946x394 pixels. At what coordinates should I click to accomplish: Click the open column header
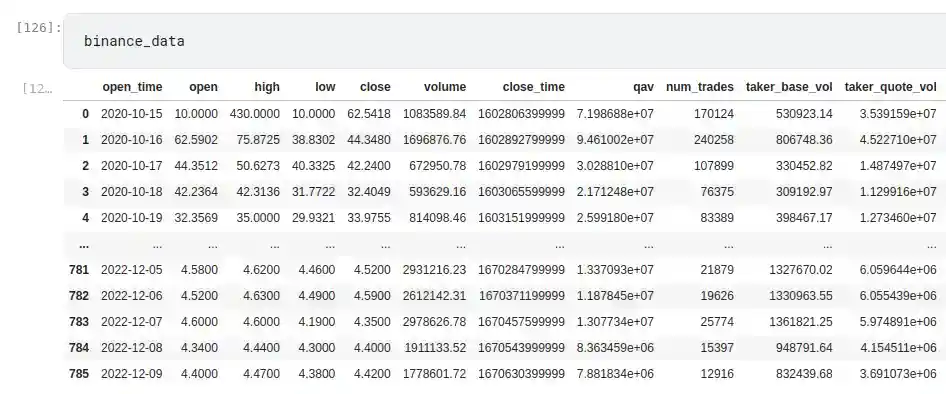tap(203, 87)
